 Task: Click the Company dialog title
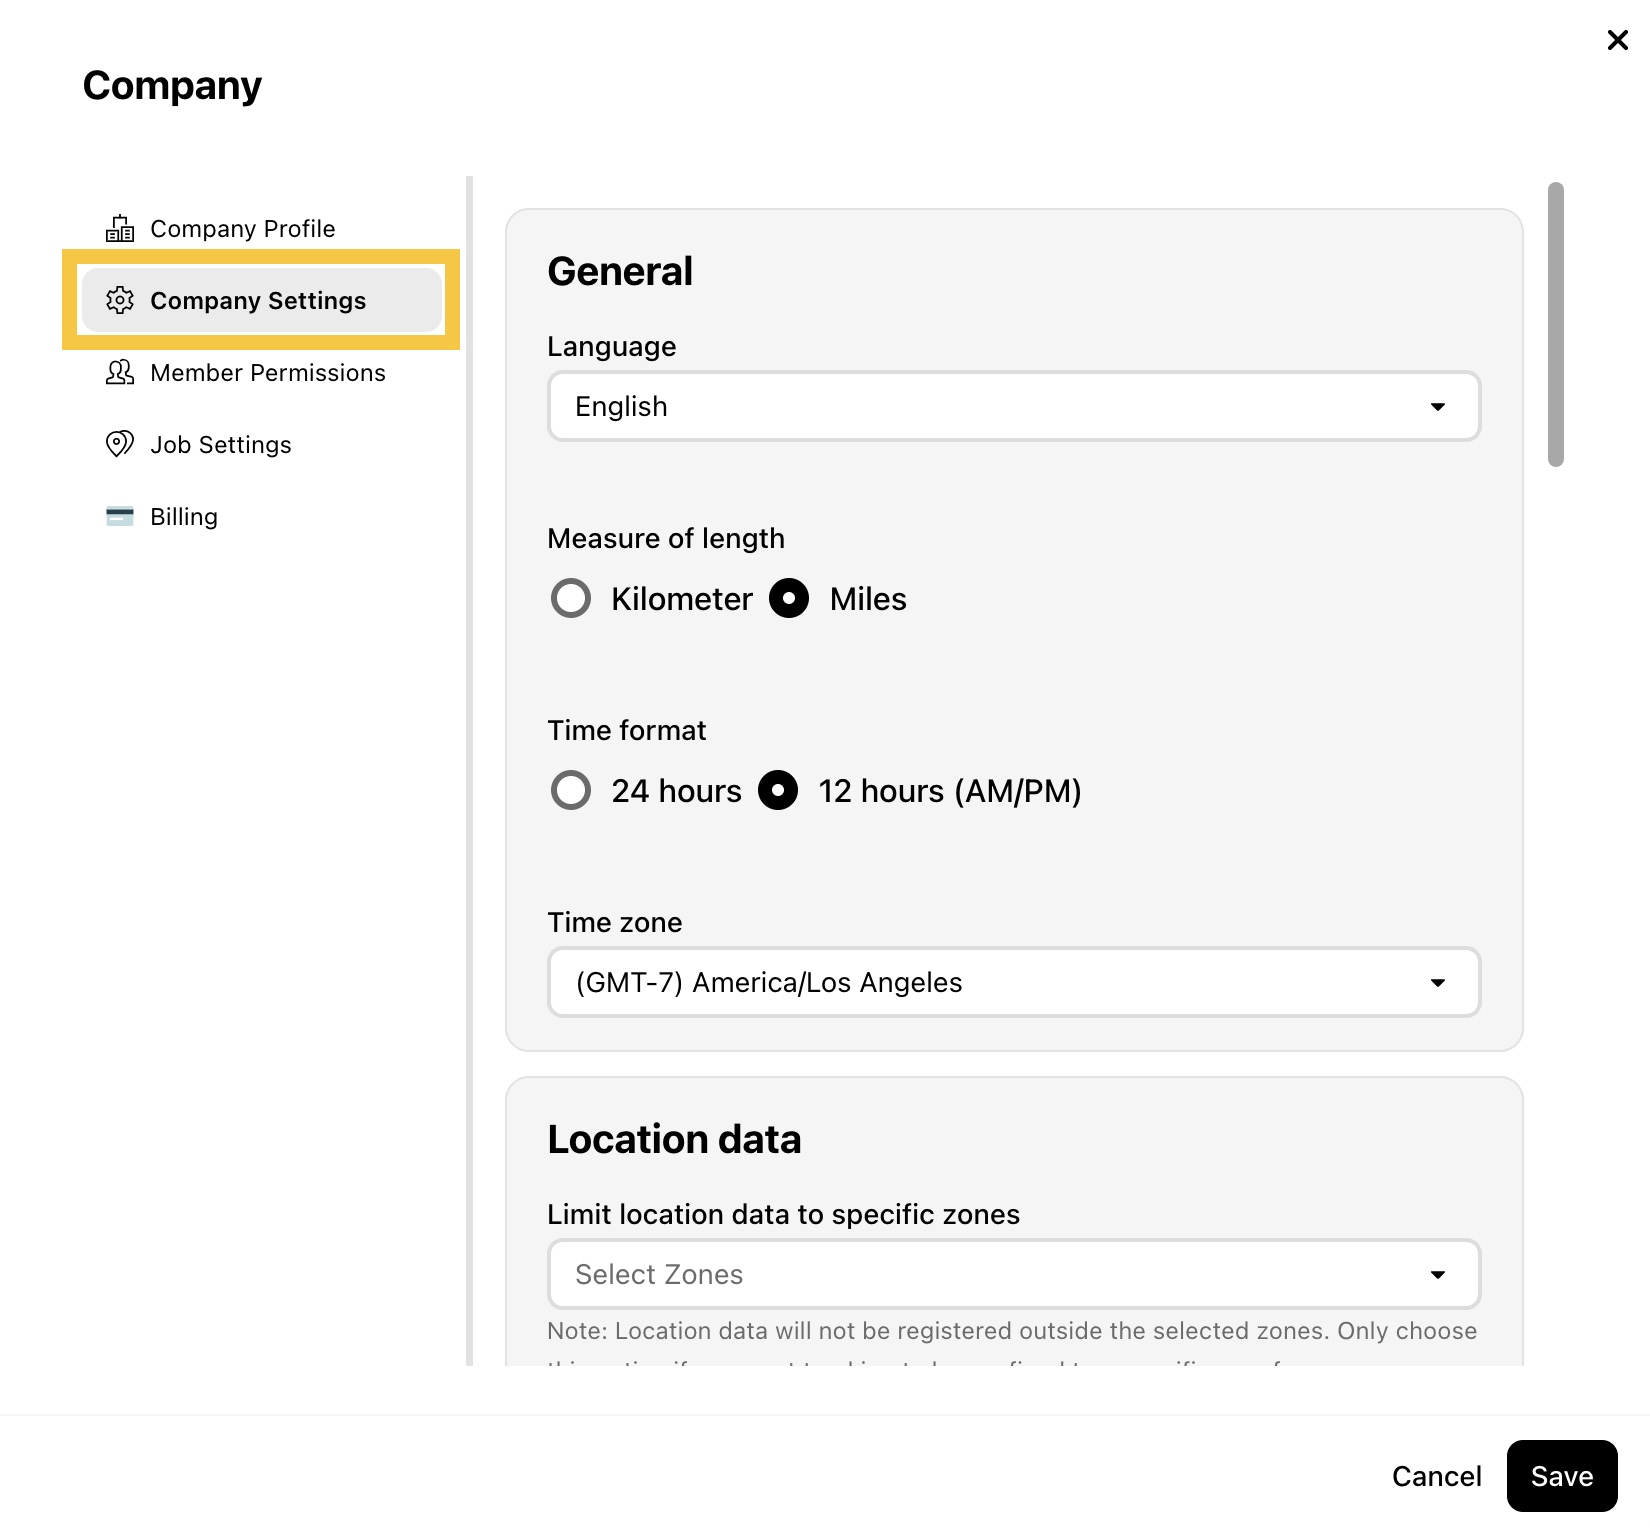coord(172,86)
